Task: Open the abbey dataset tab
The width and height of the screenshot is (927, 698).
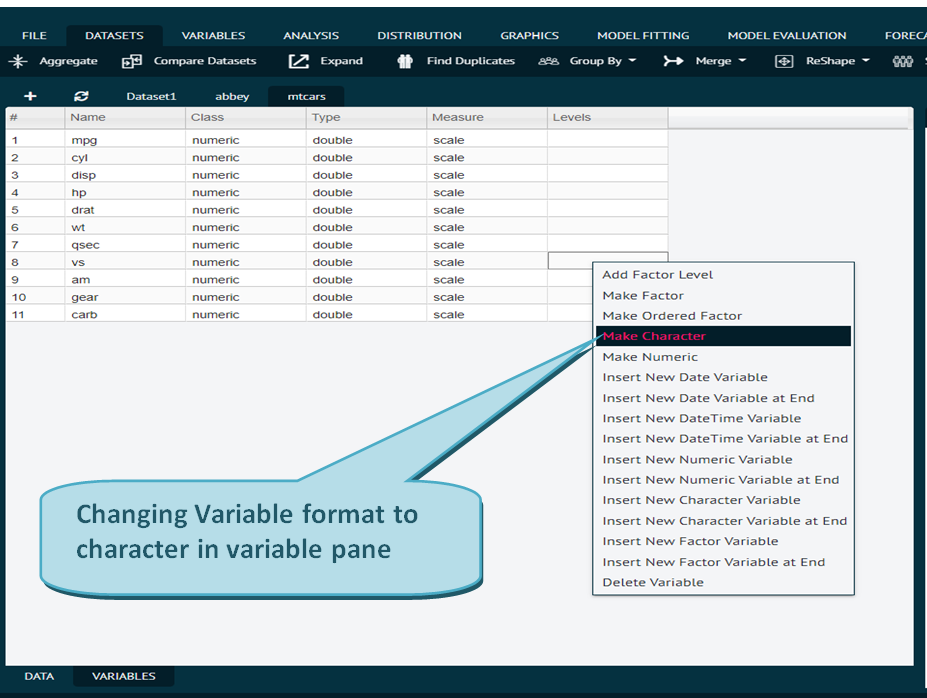Action: (x=232, y=96)
